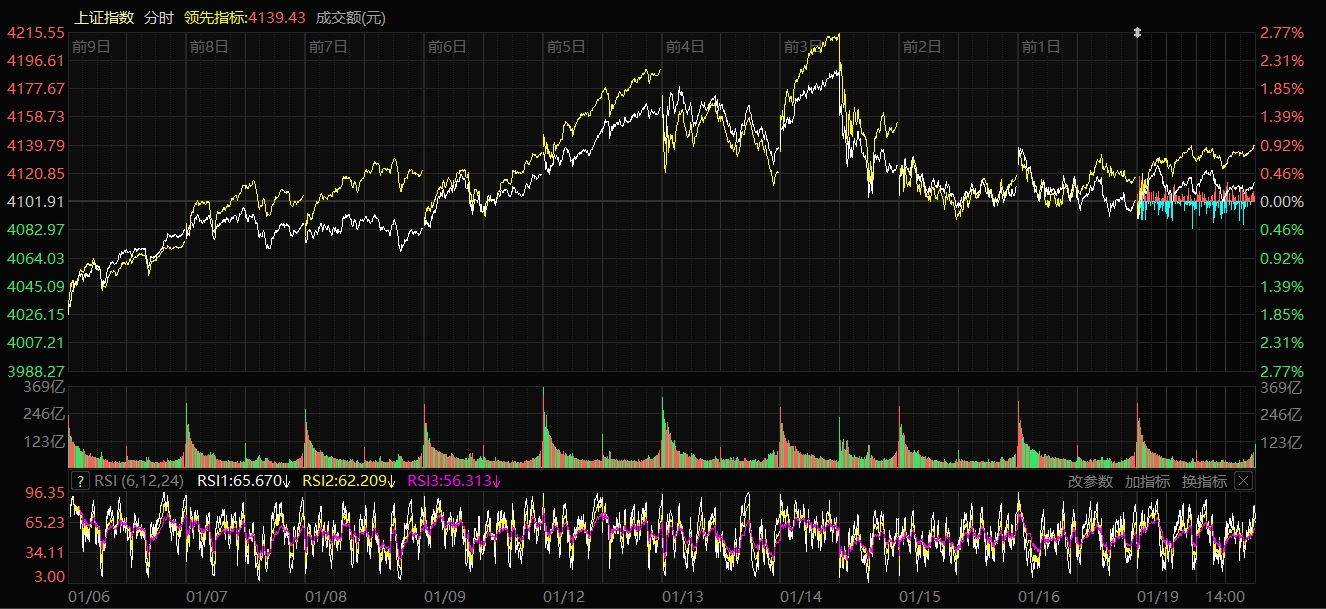Screen dimensions: 1326x609
Task: Select the 前5日 day column header
Action: 566,46
